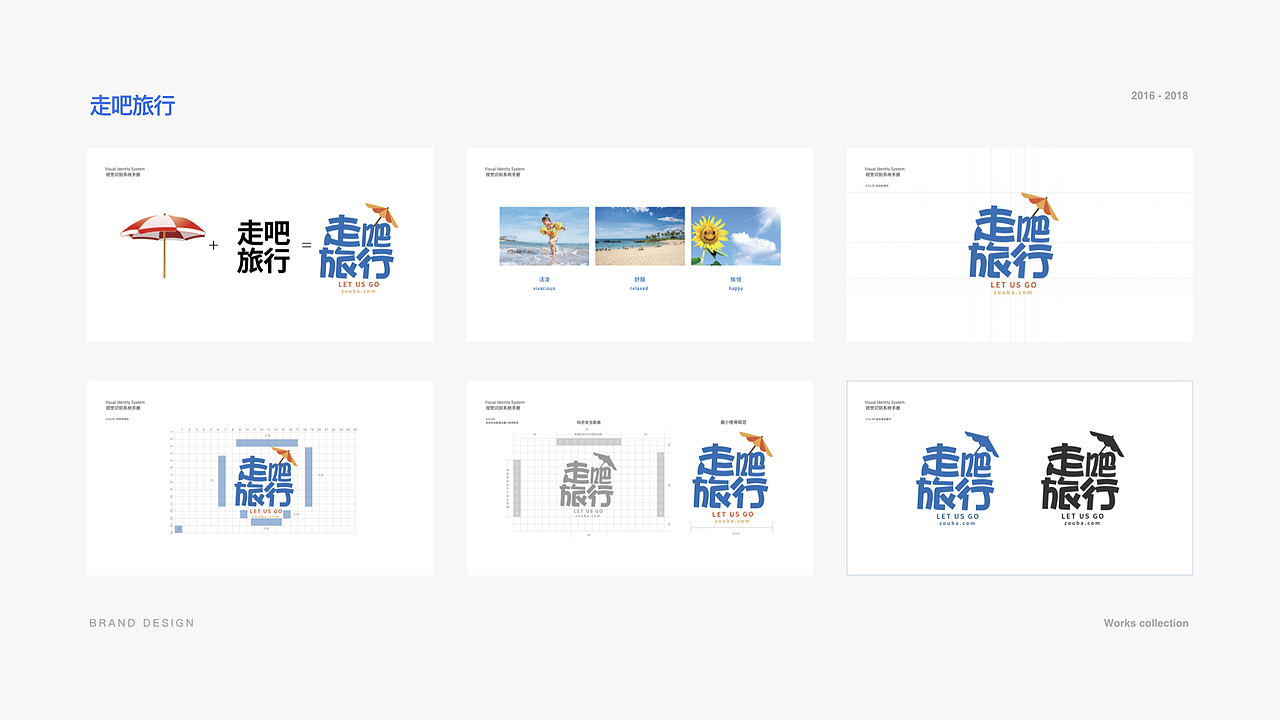Click the 'vivacious' caption
The width and height of the screenshot is (1280, 720).
(x=544, y=289)
